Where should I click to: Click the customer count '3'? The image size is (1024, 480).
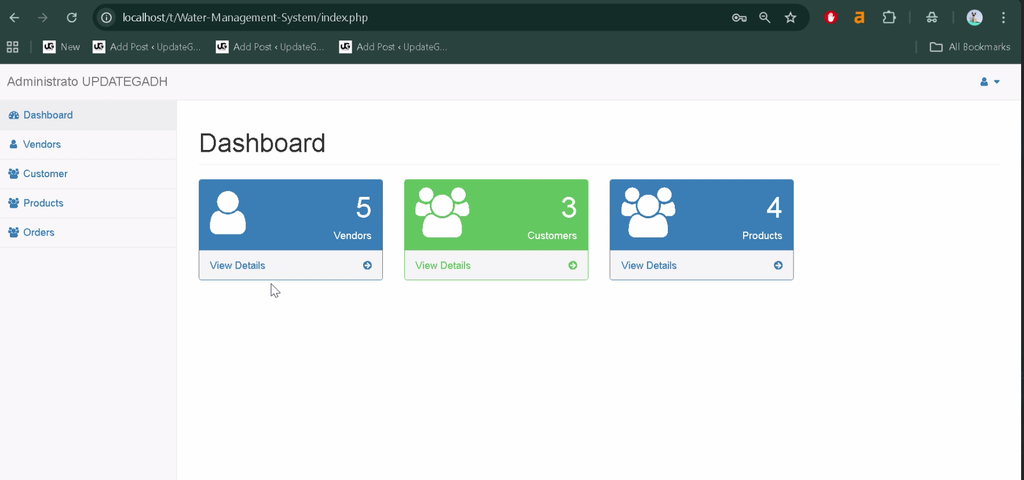click(569, 208)
